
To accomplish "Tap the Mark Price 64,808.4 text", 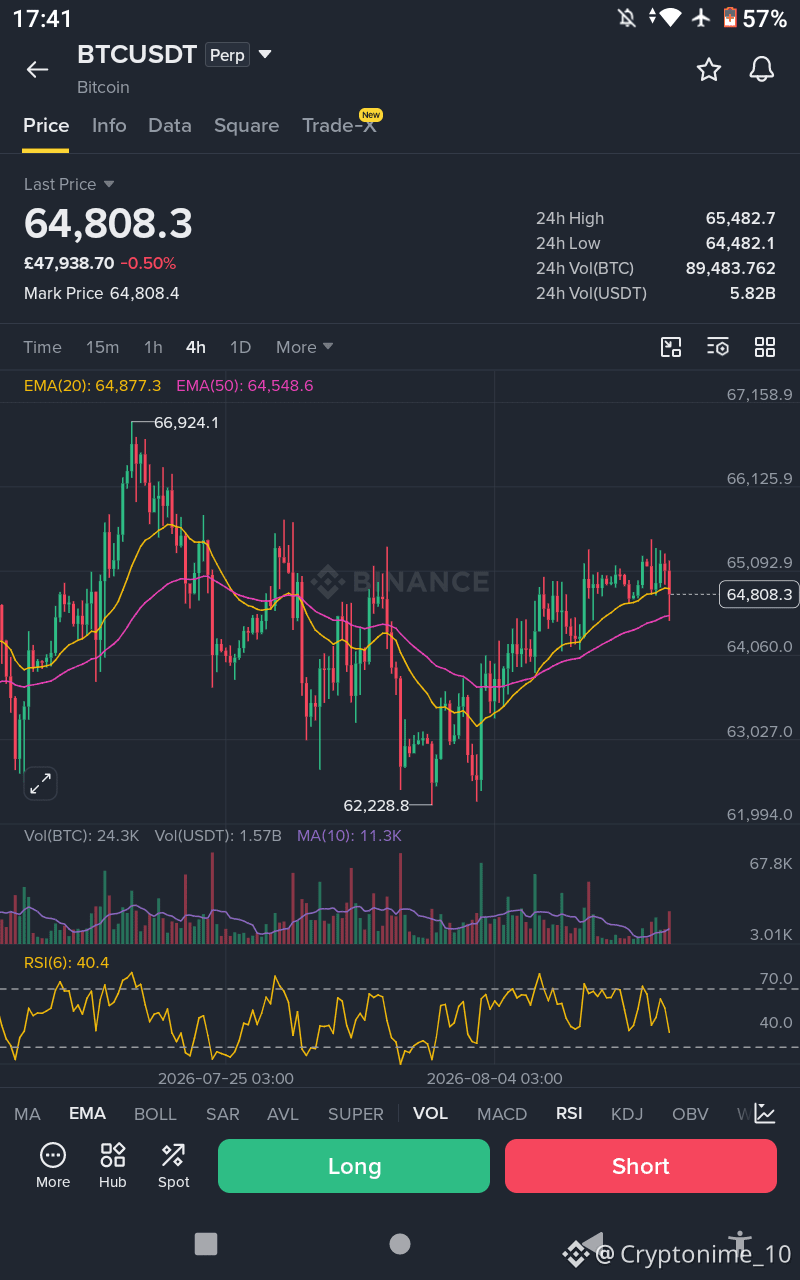I will click(x=102, y=293).
